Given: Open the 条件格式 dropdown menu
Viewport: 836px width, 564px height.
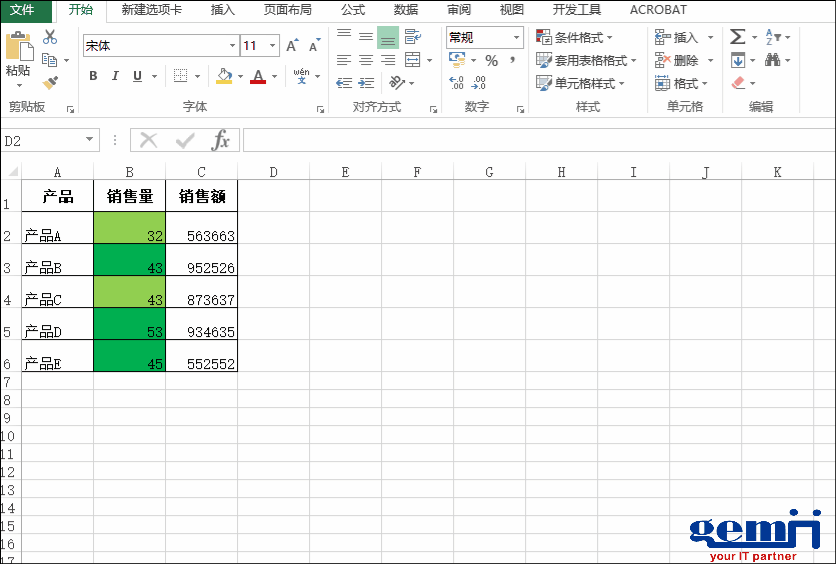Looking at the screenshot, I should (585, 38).
